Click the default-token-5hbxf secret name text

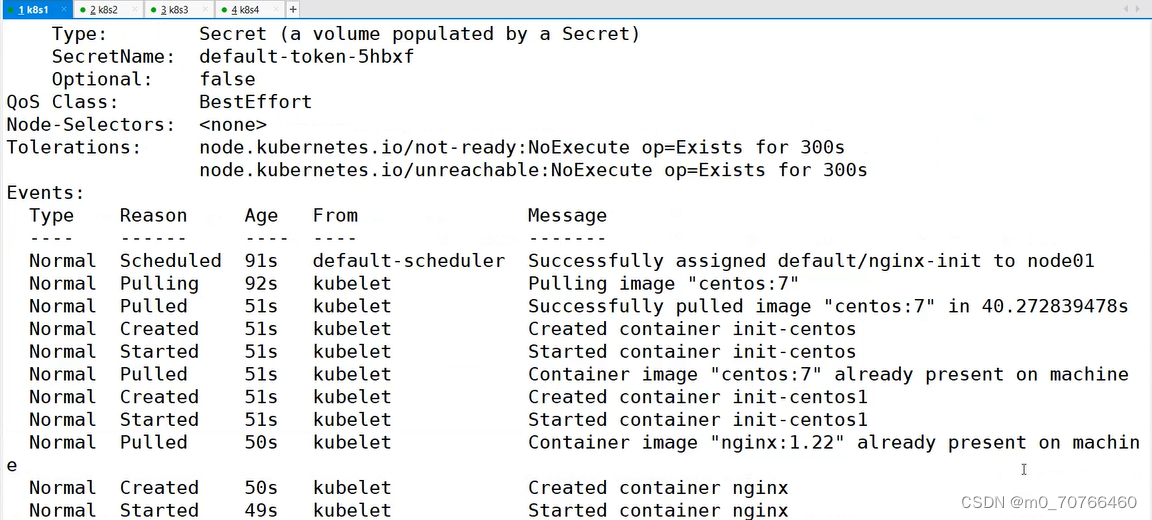click(306, 57)
